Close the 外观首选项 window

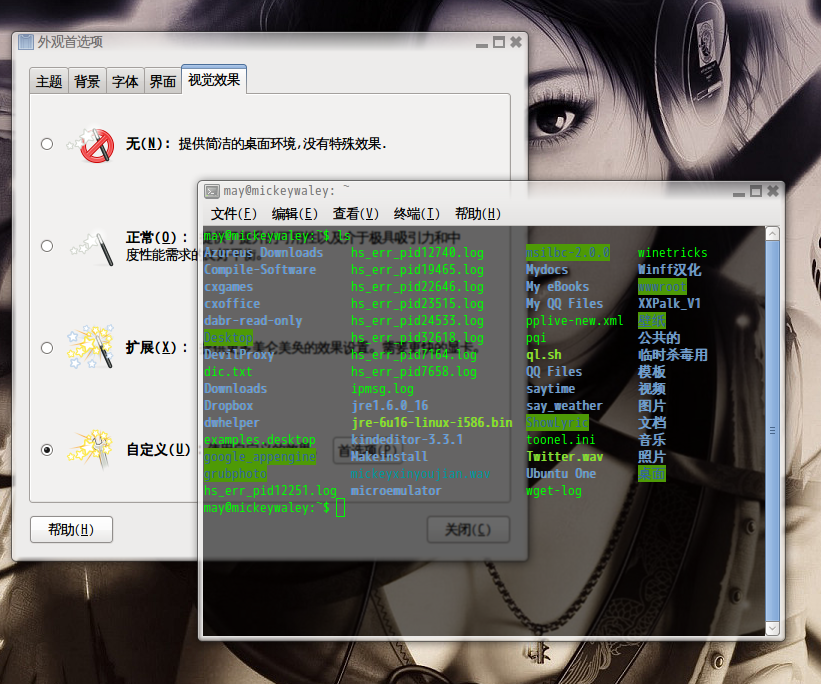tap(516, 42)
